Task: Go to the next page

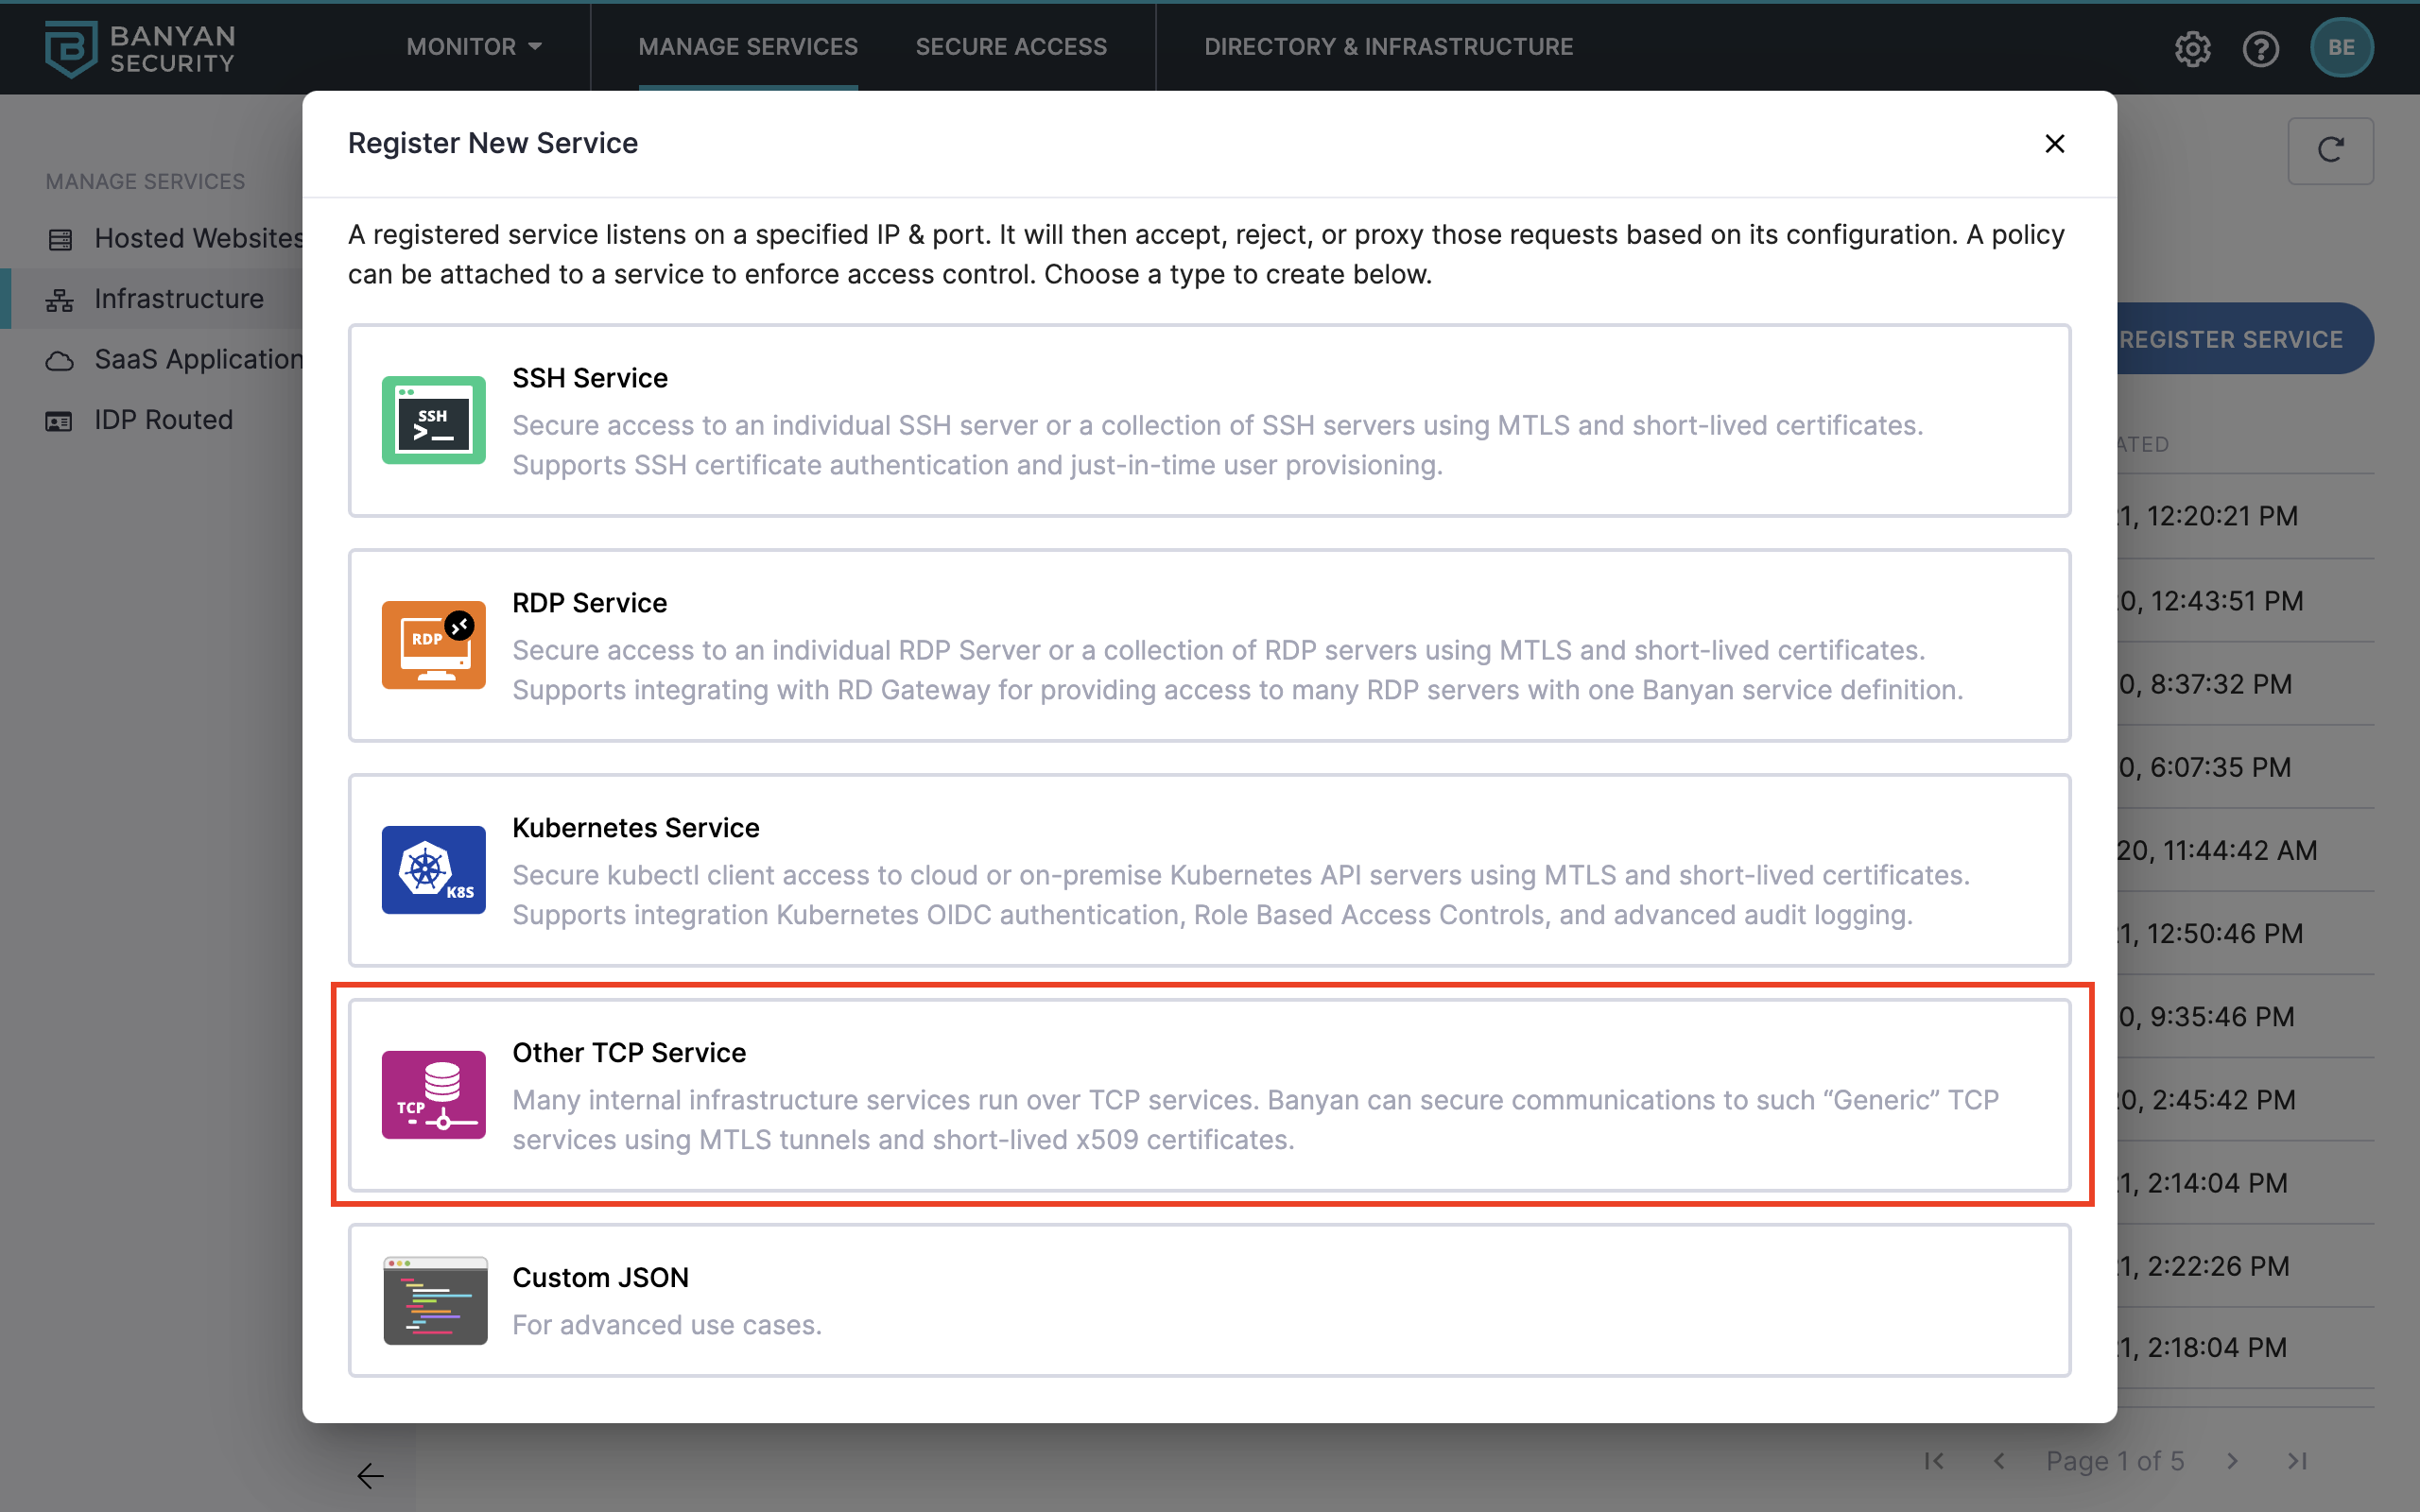Action: (2232, 1461)
